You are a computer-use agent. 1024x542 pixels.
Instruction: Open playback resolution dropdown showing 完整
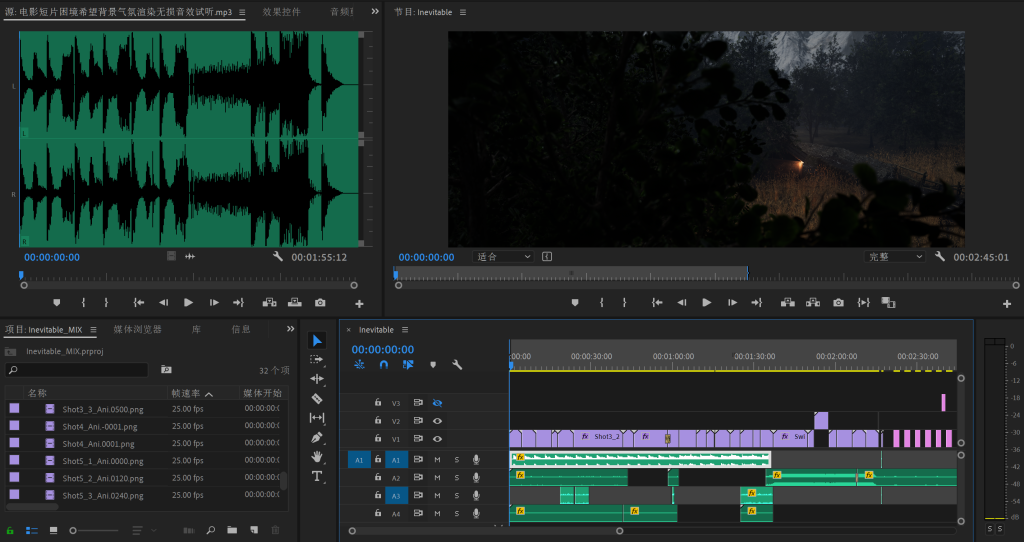[x=894, y=257]
